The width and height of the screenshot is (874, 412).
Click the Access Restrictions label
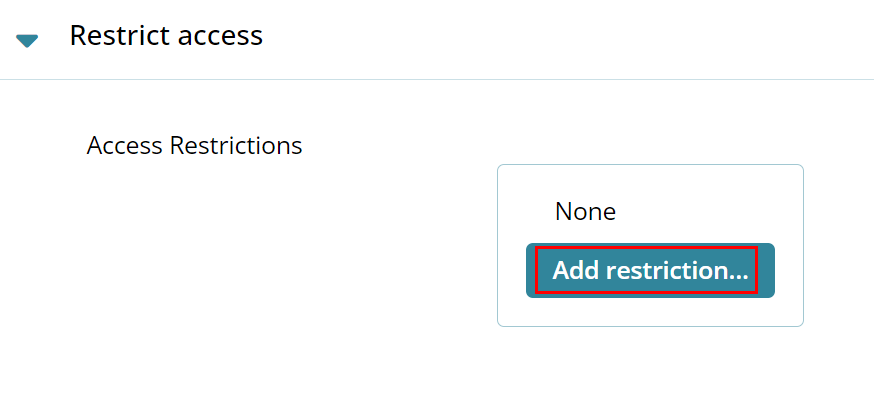[194, 146]
